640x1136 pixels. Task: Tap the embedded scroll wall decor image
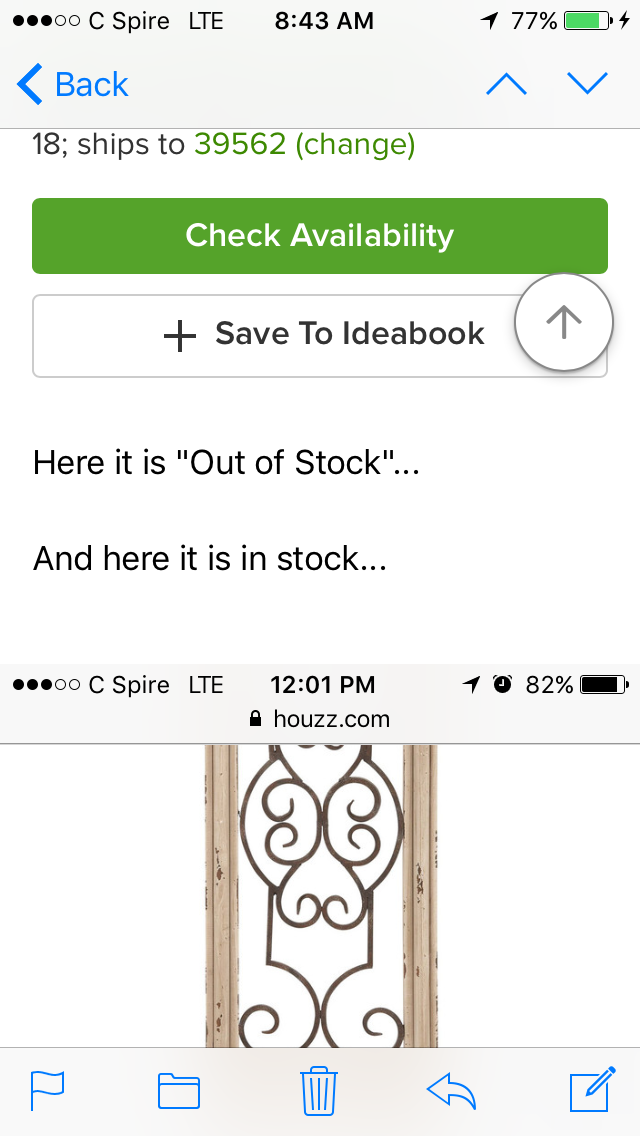click(x=321, y=895)
